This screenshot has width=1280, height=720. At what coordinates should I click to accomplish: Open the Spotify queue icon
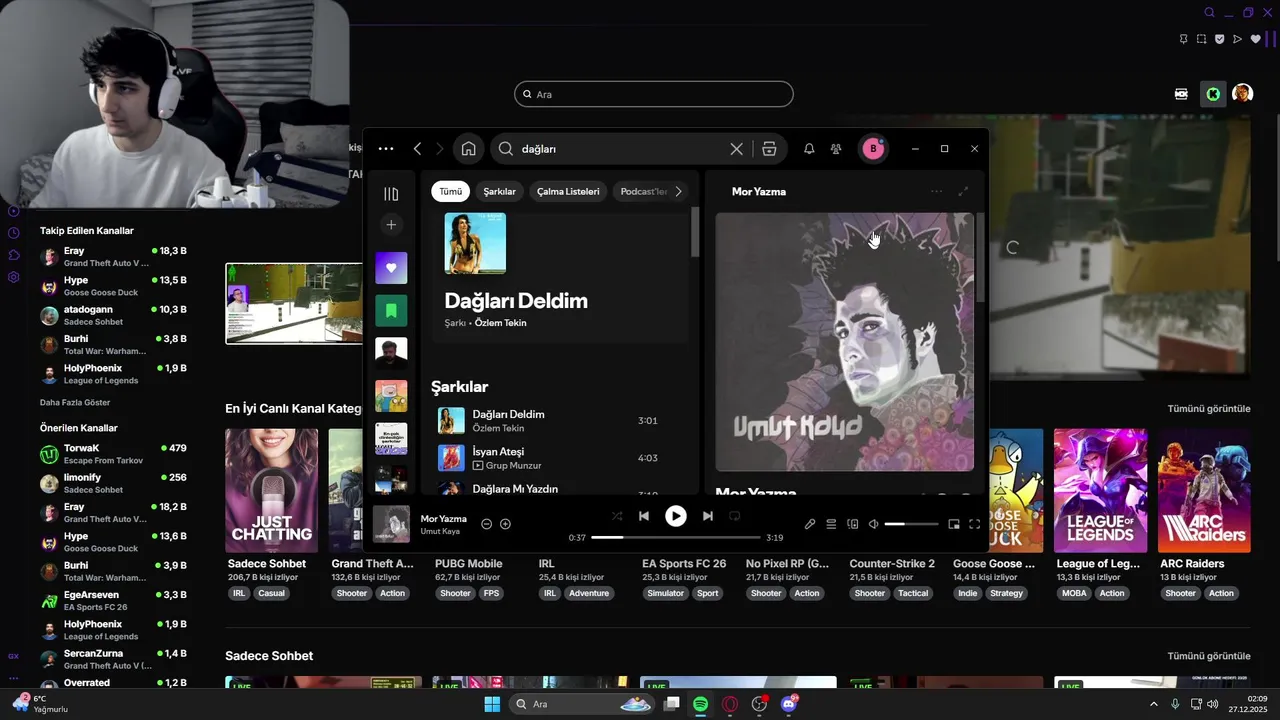(x=831, y=524)
